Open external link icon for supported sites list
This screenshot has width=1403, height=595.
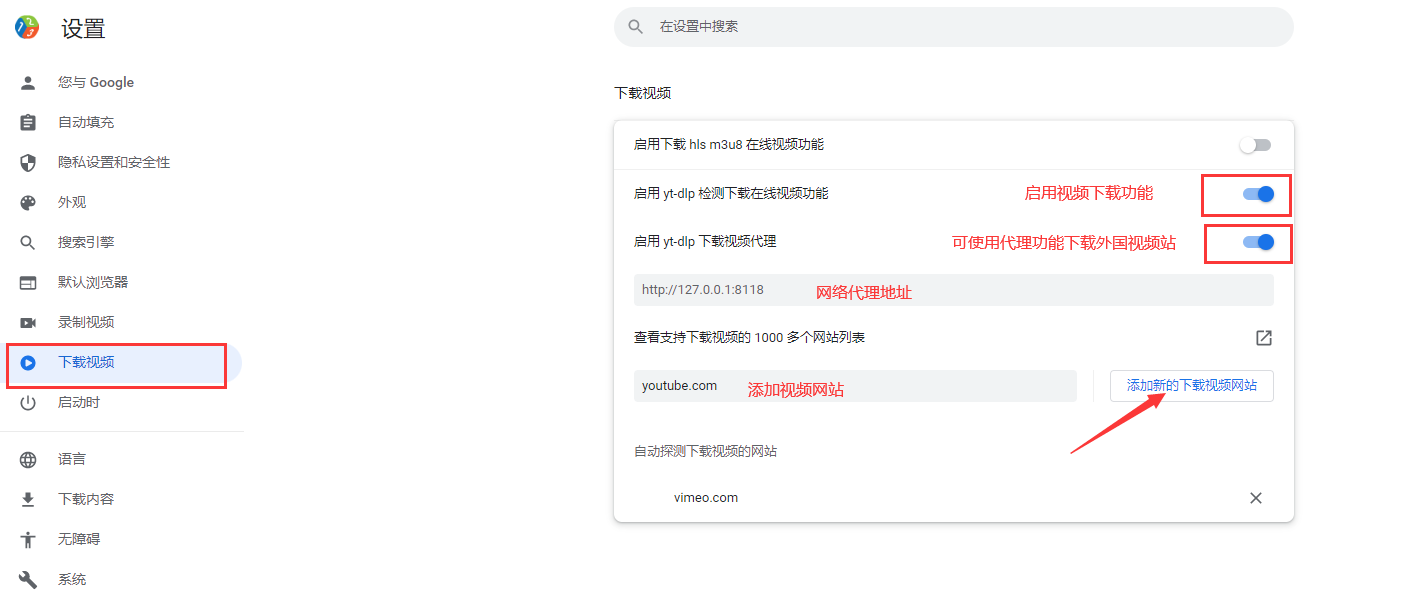click(x=1264, y=338)
